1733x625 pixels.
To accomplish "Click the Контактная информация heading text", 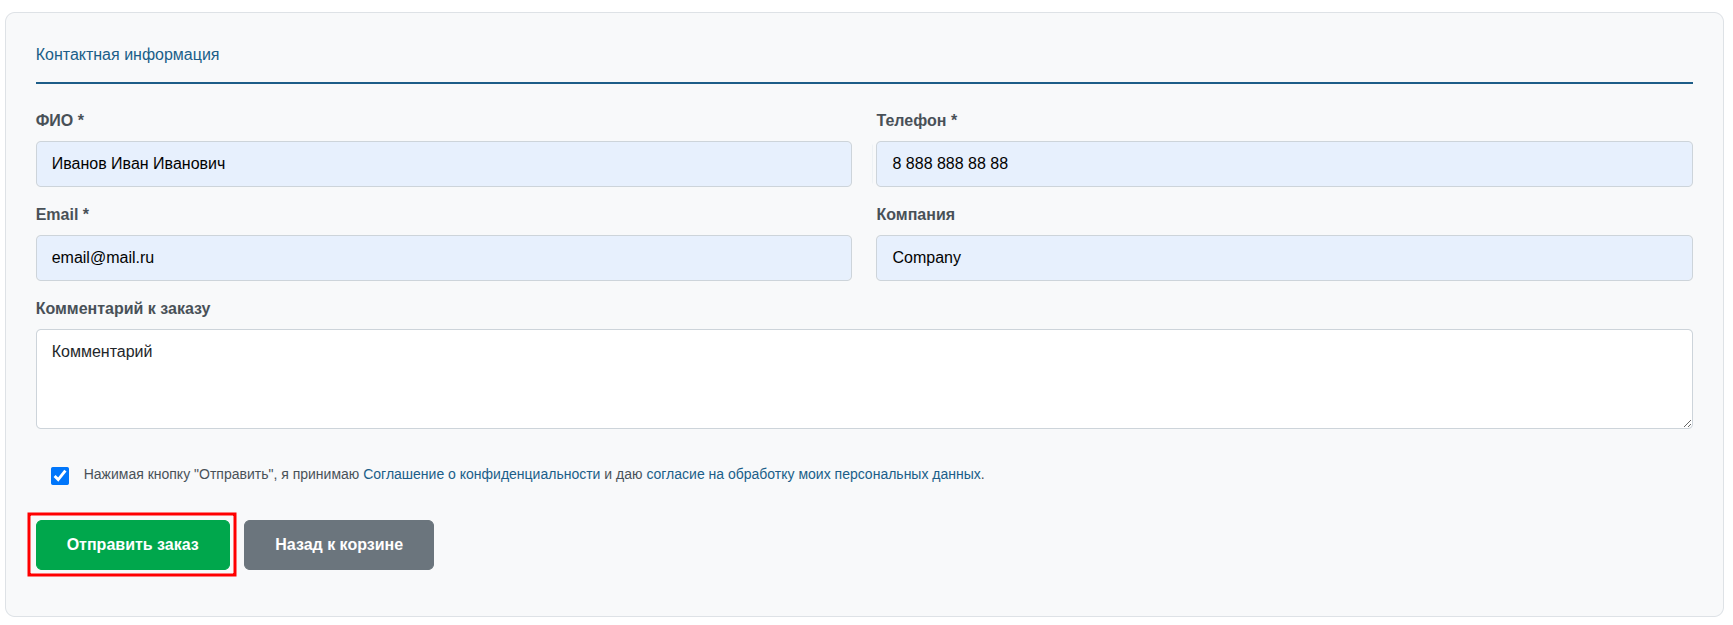I will 128,54.
